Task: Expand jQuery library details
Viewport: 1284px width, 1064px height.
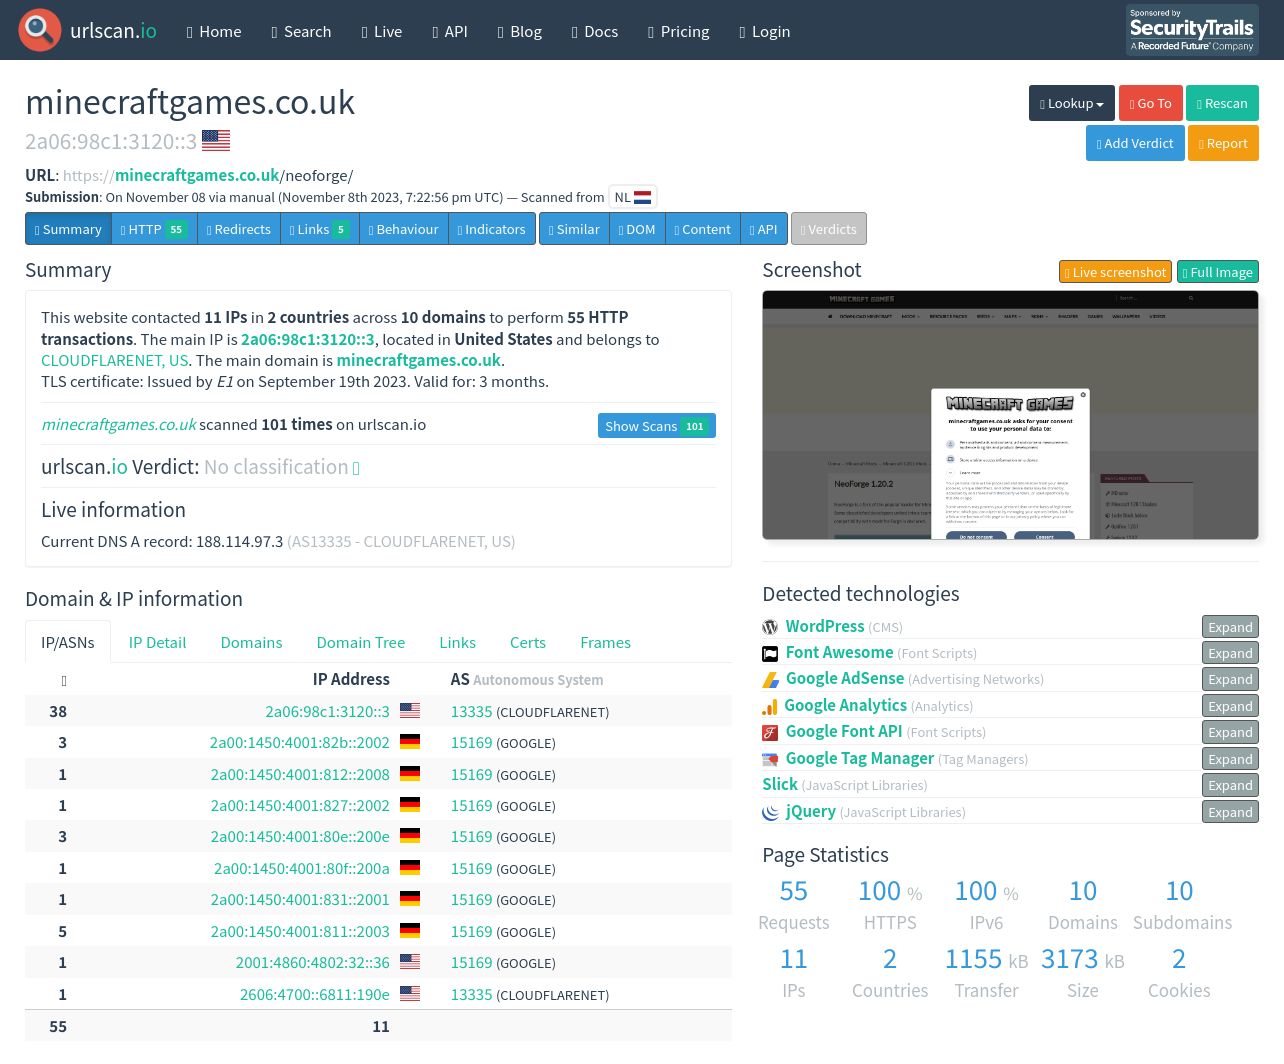Action: 1230,812
